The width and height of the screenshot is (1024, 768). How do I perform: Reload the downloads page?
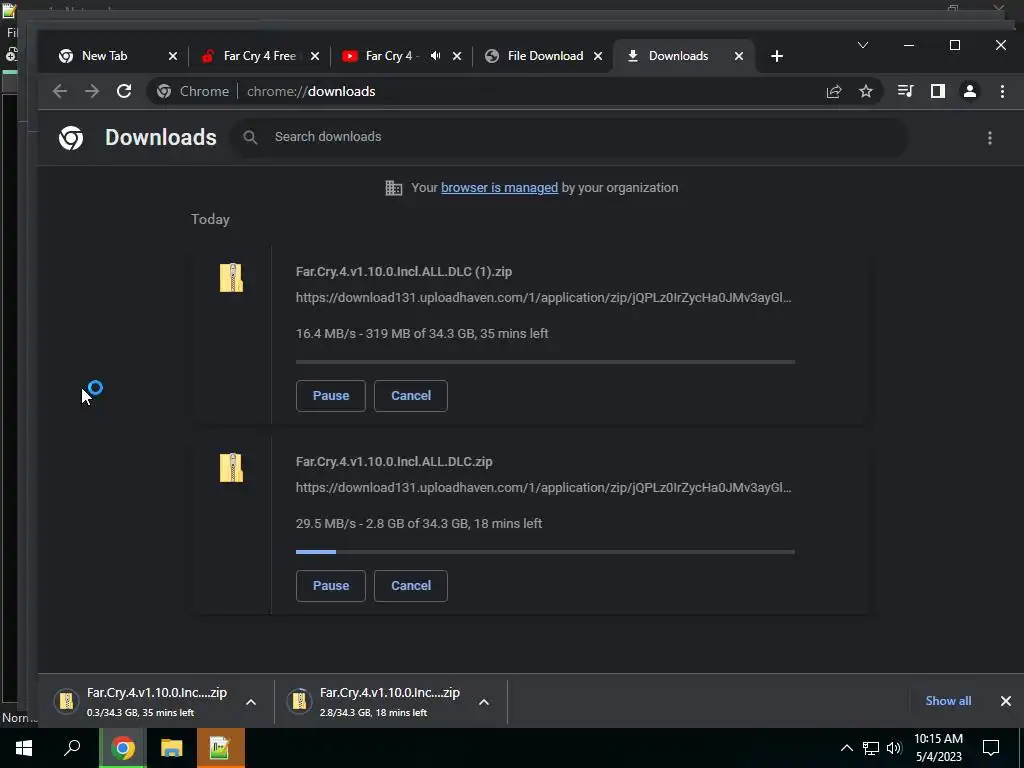click(x=124, y=91)
